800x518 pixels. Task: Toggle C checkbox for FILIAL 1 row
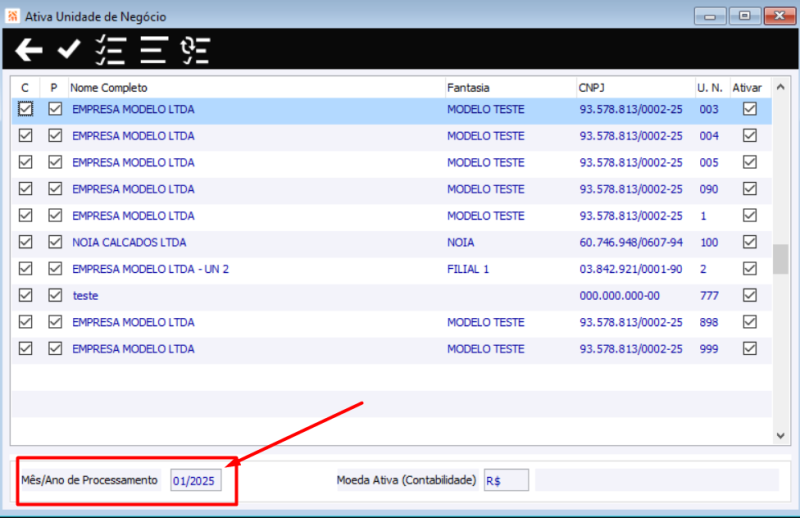point(26,268)
